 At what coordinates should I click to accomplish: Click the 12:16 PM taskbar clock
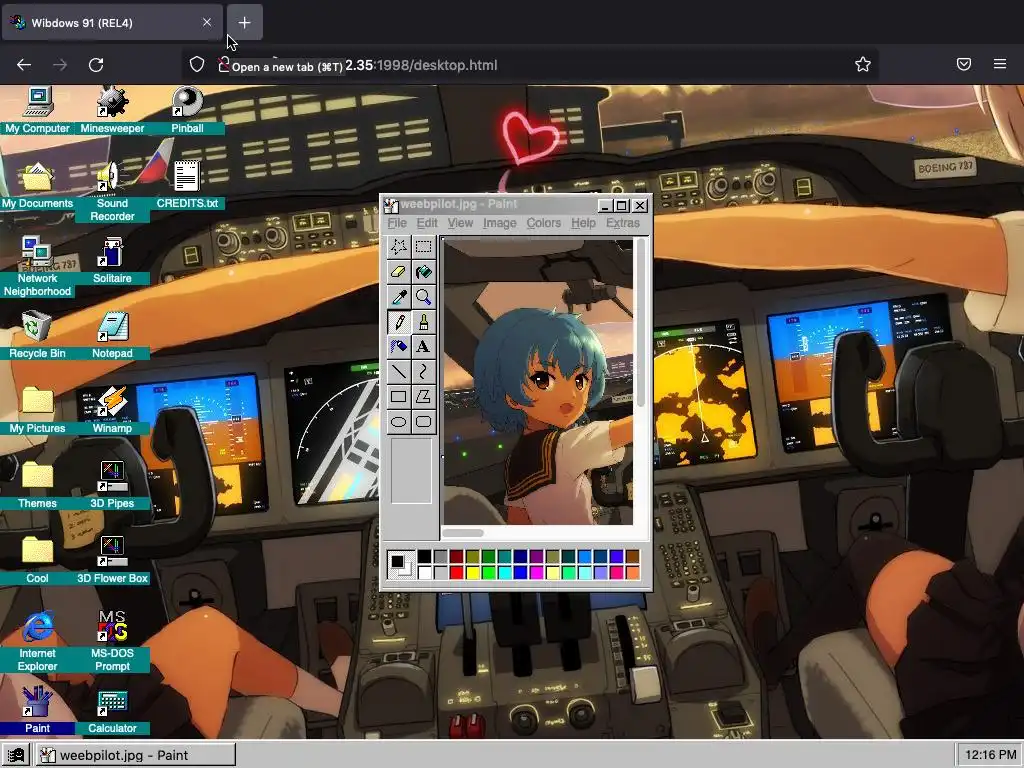[x=989, y=755]
